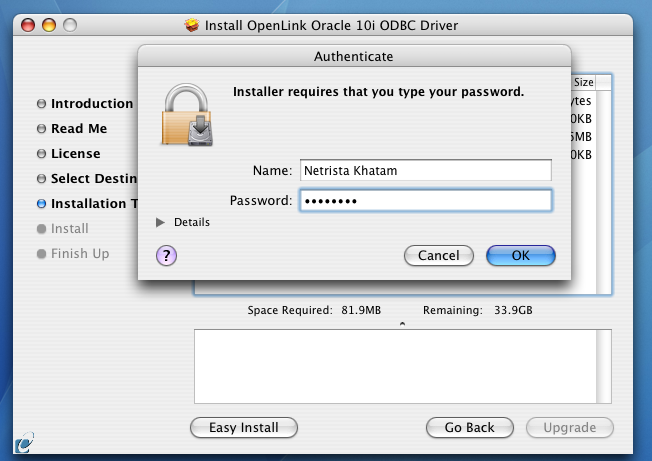Click the grey bullet beside Install

[x=41, y=228]
